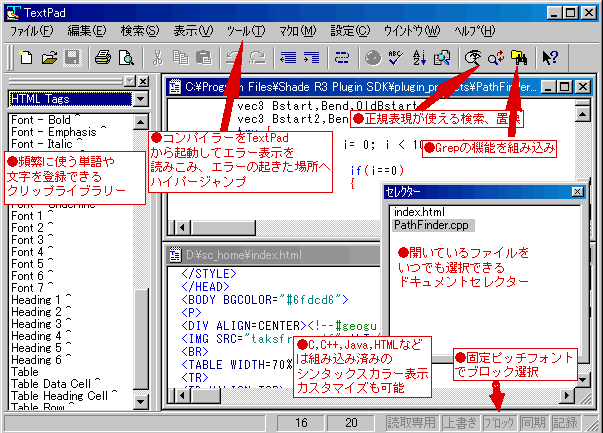This screenshot has width=603, height=433.
Task: Click the context help arrow-question icon
Action: (550, 58)
